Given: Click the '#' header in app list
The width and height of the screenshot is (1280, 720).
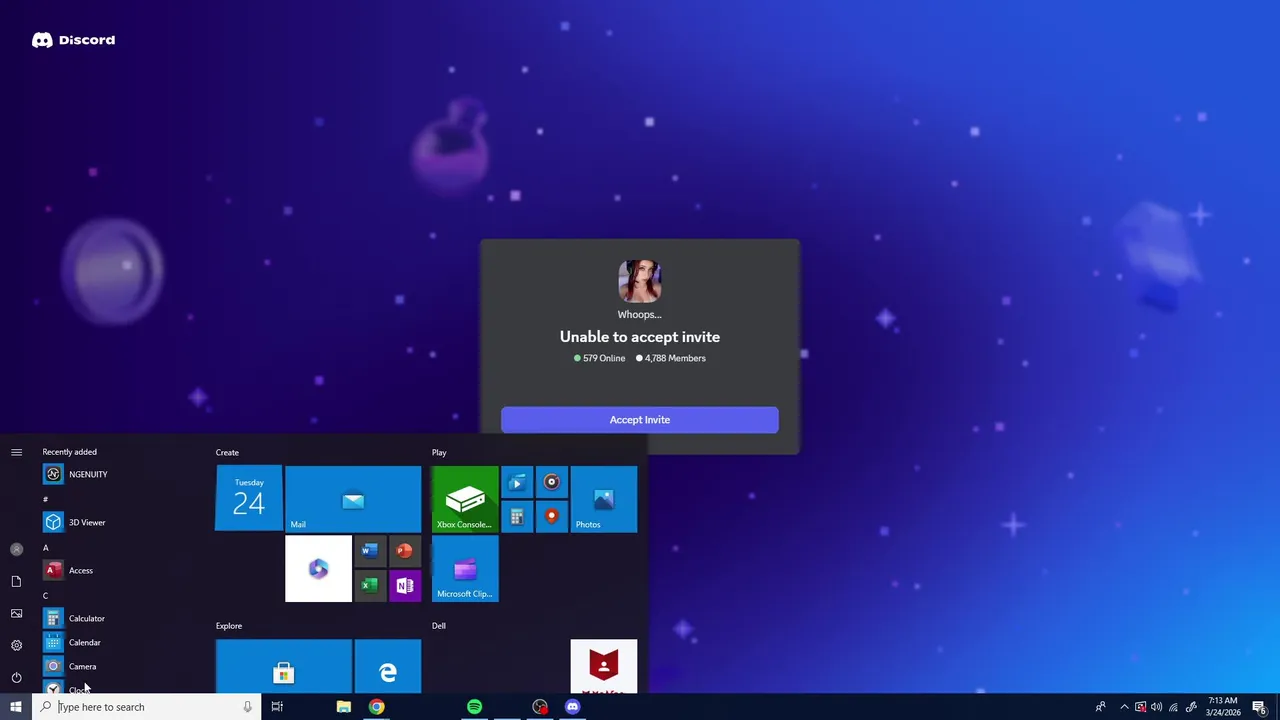Looking at the screenshot, I should tap(45, 499).
